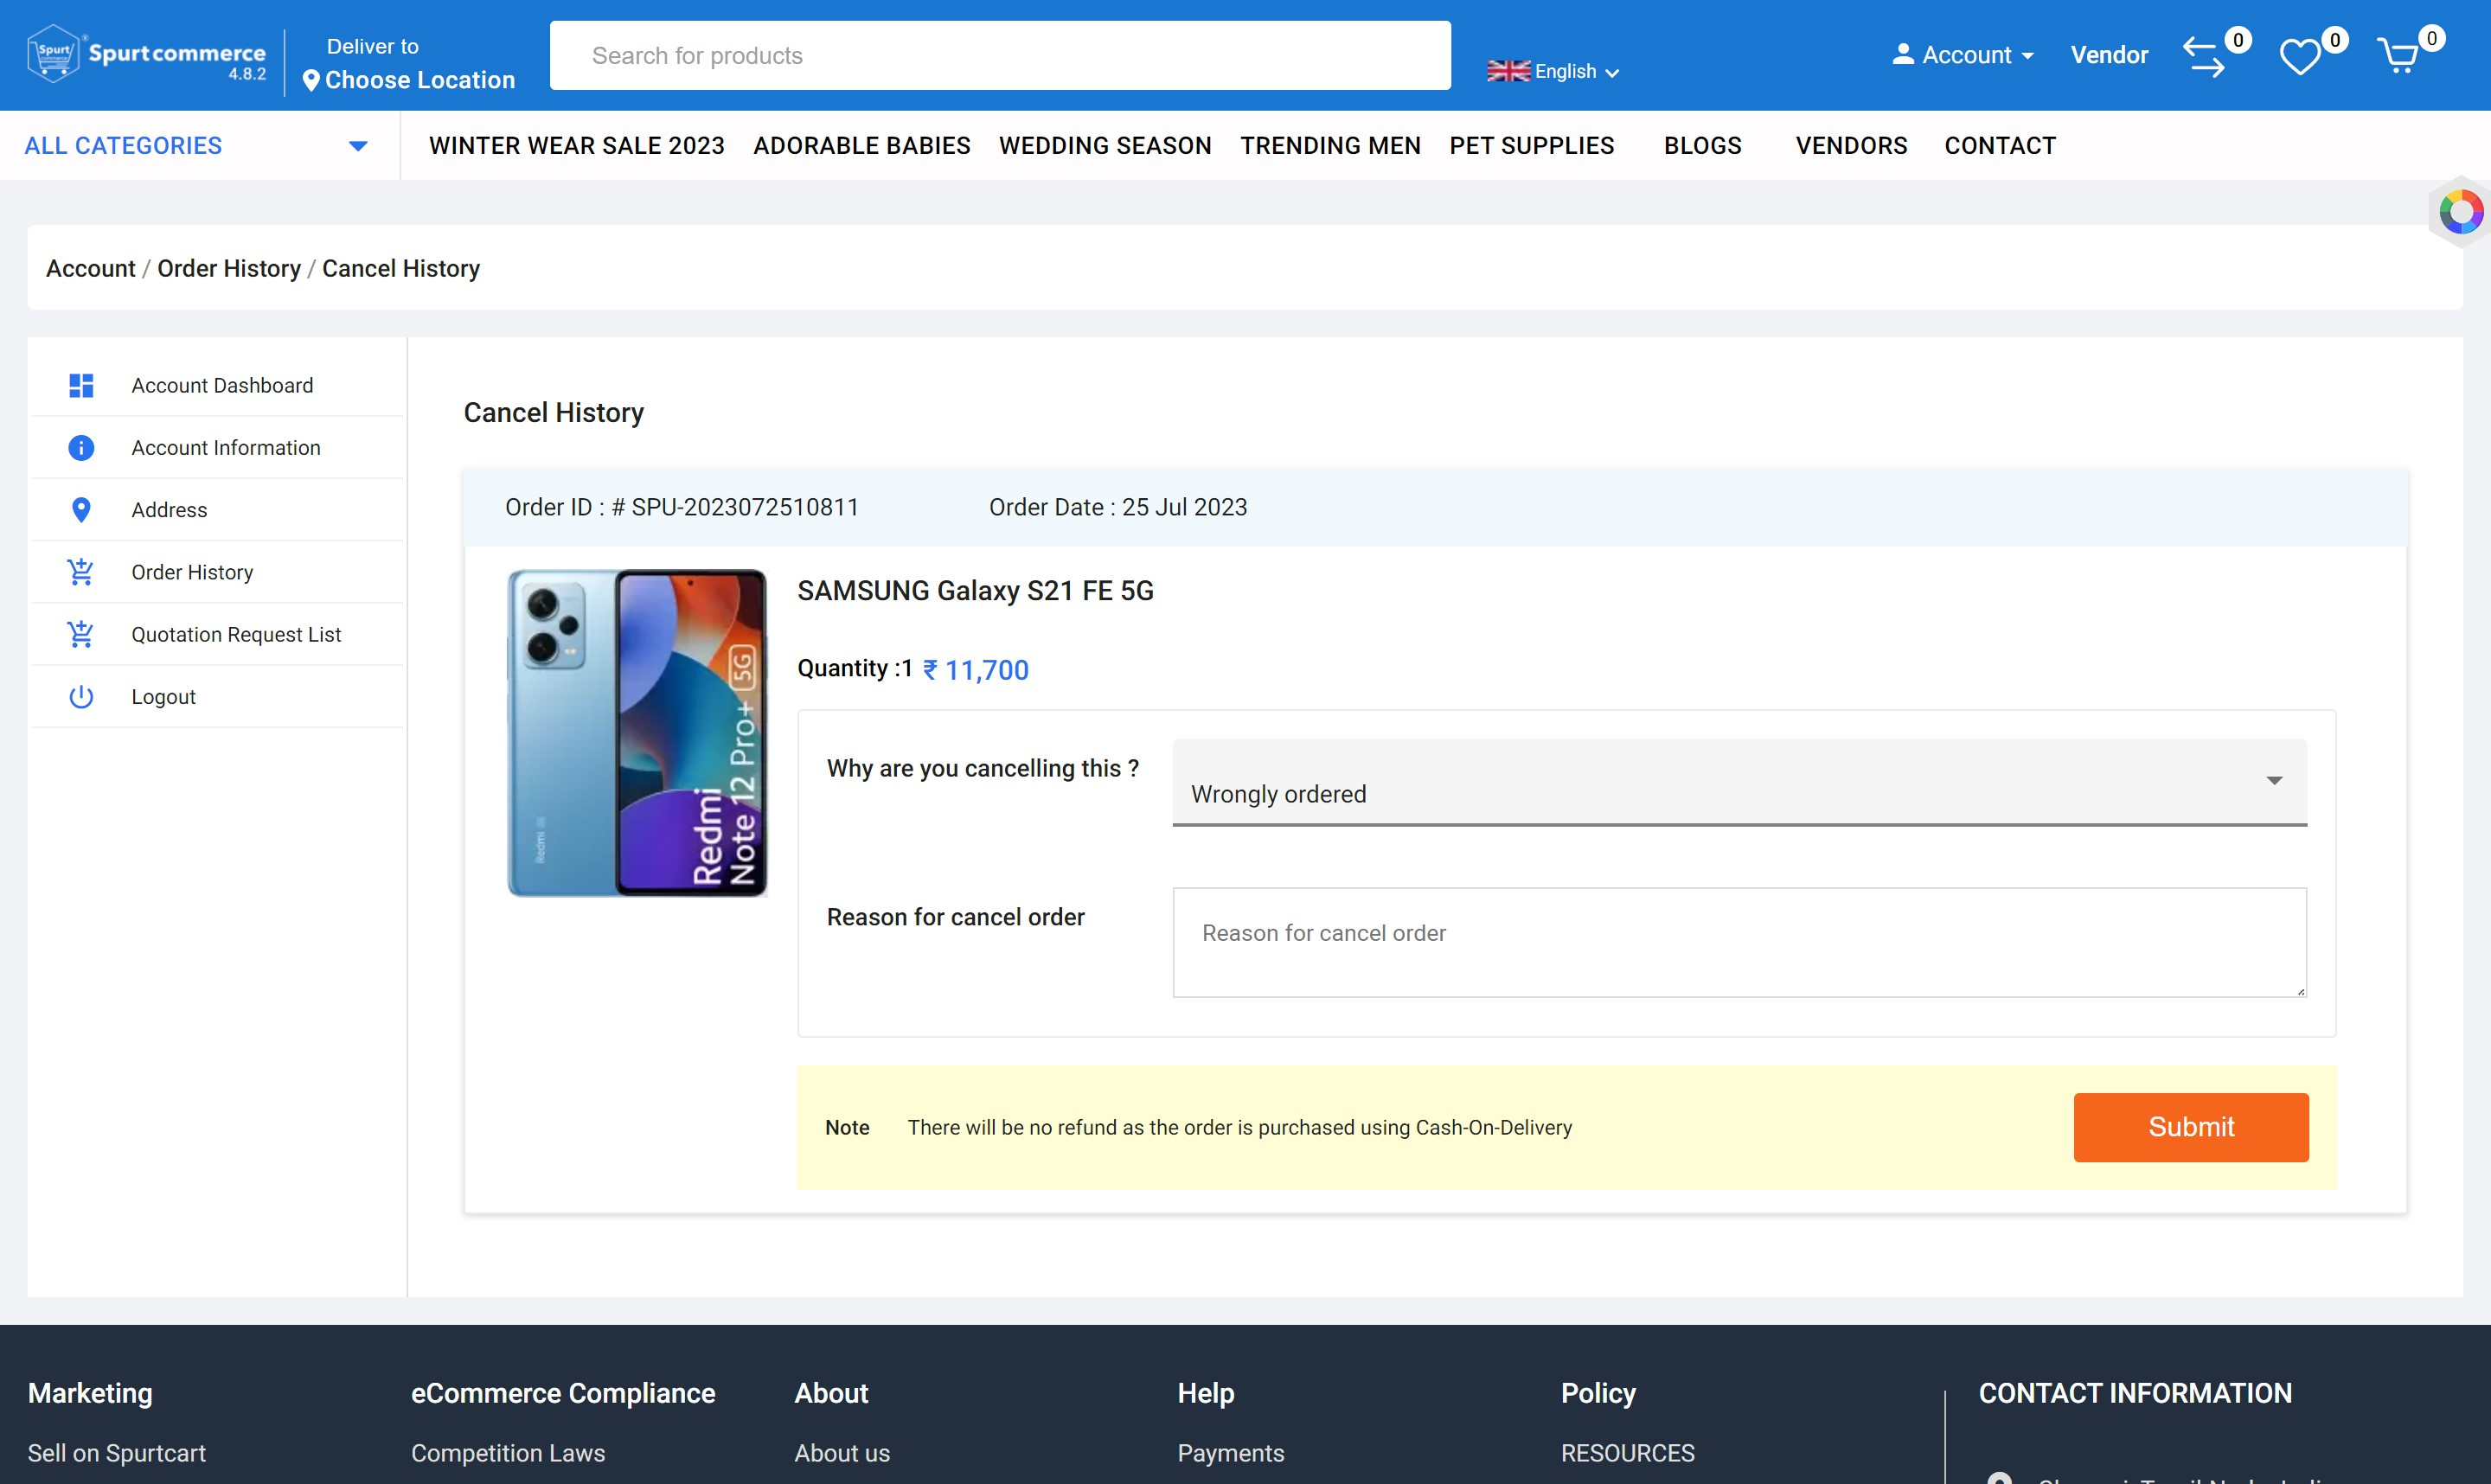
Task: Expand the Account menu caret
Action: tap(2027, 56)
